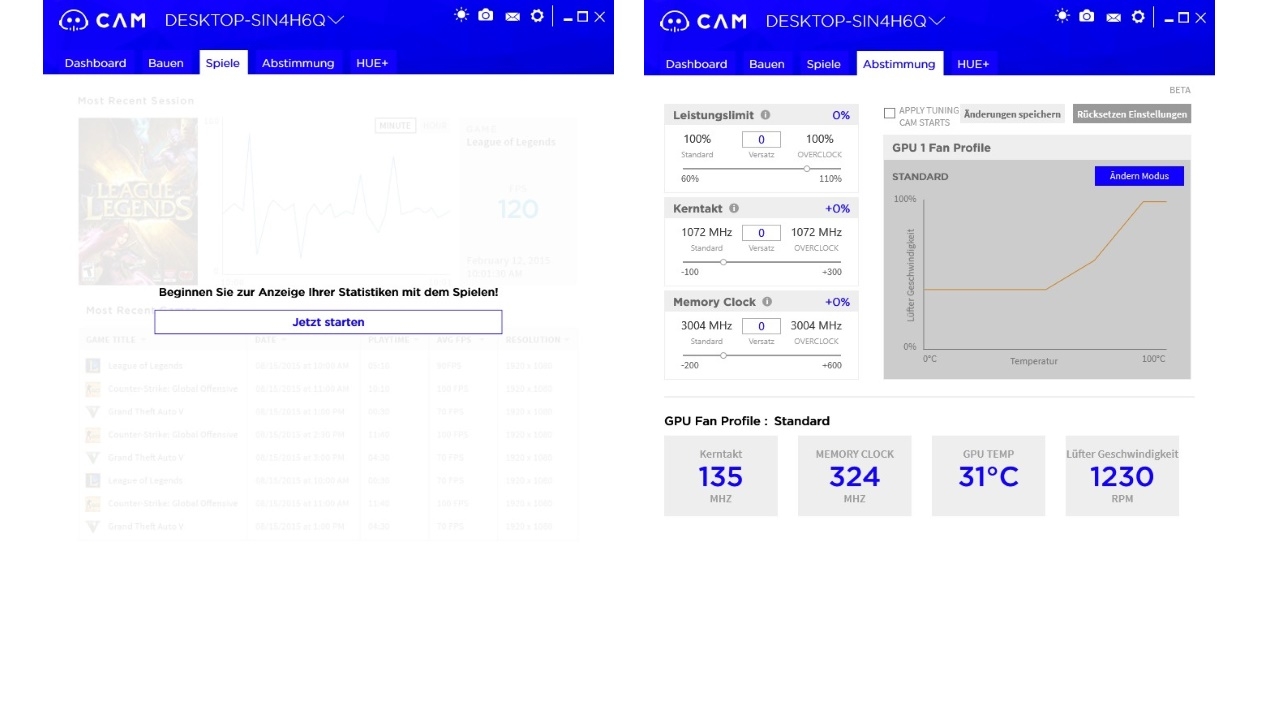The height and width of the screenshot is (720, 1280).
Task: Click the League of Legends cover thumbnail
Action: click(x=138, y=201)
